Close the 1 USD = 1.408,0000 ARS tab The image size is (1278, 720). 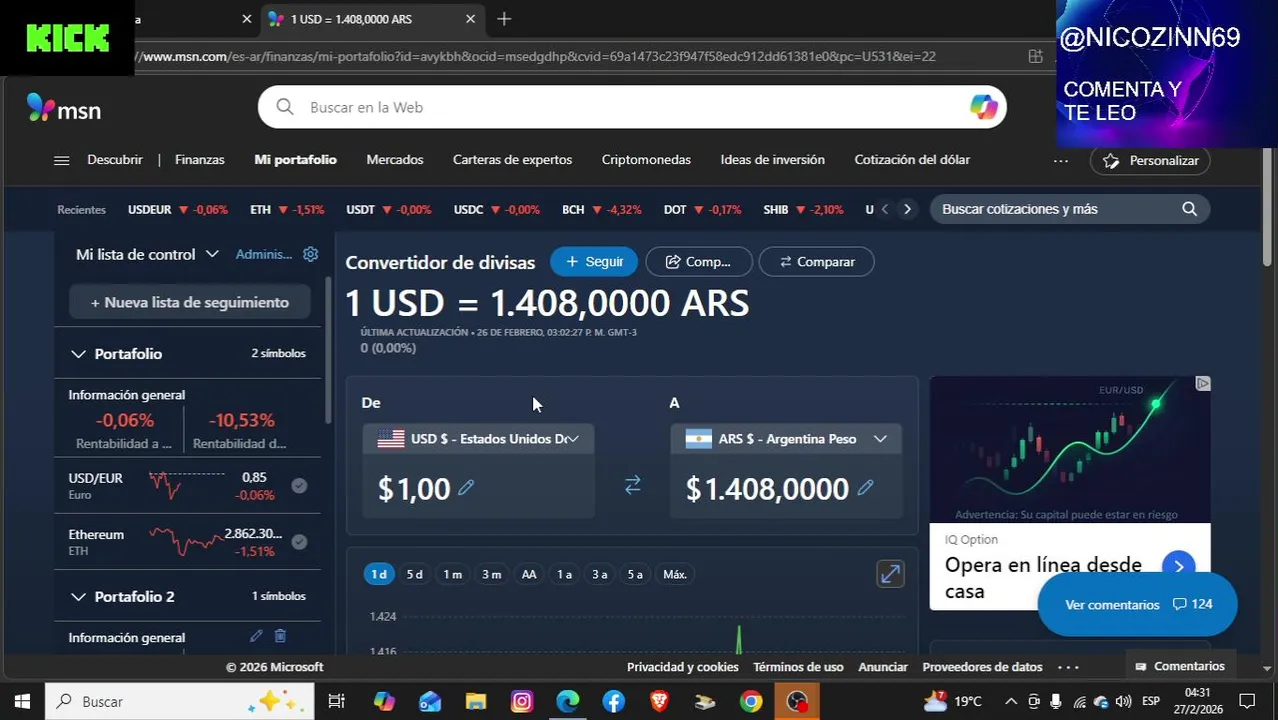pos(470,19)
